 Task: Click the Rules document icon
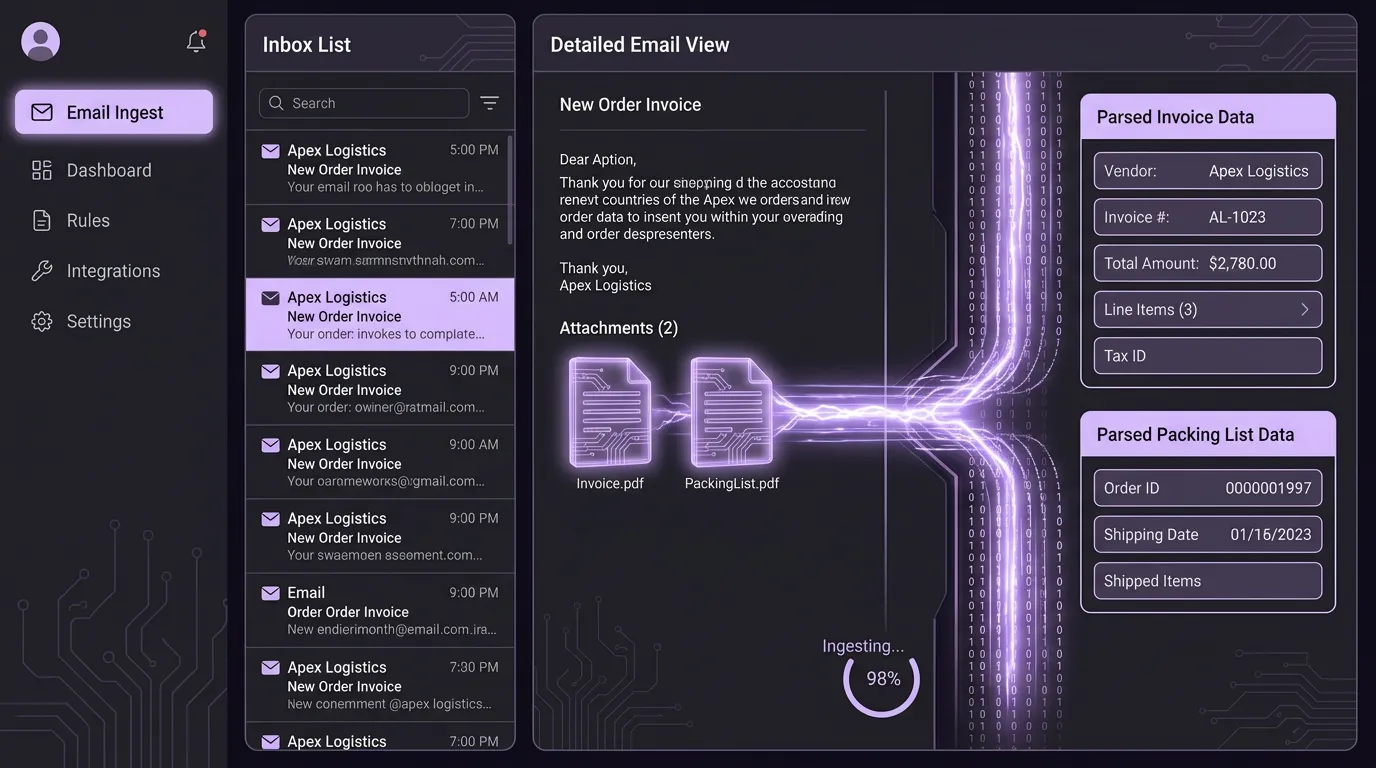pyautogui.click(x=42, y=221)
